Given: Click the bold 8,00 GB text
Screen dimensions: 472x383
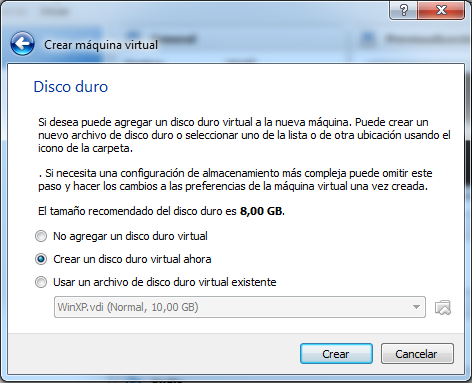Looking at the screenshot, I should point(262,211).
